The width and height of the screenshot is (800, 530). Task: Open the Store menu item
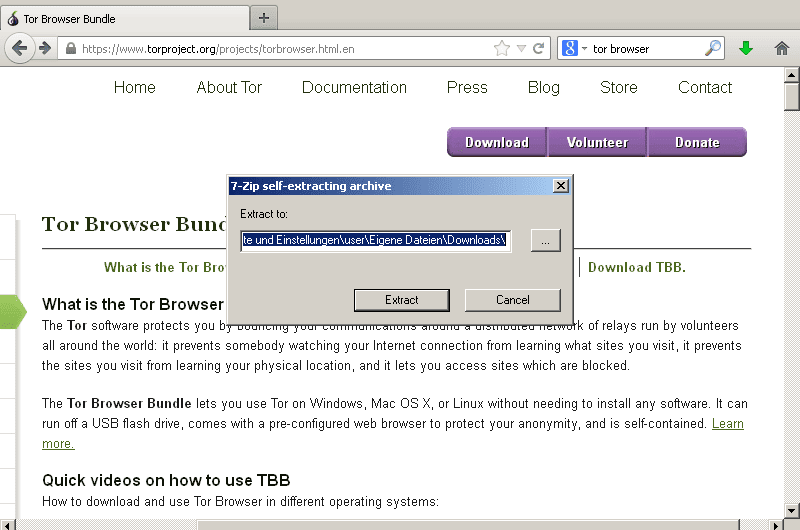tap(618, 87)
